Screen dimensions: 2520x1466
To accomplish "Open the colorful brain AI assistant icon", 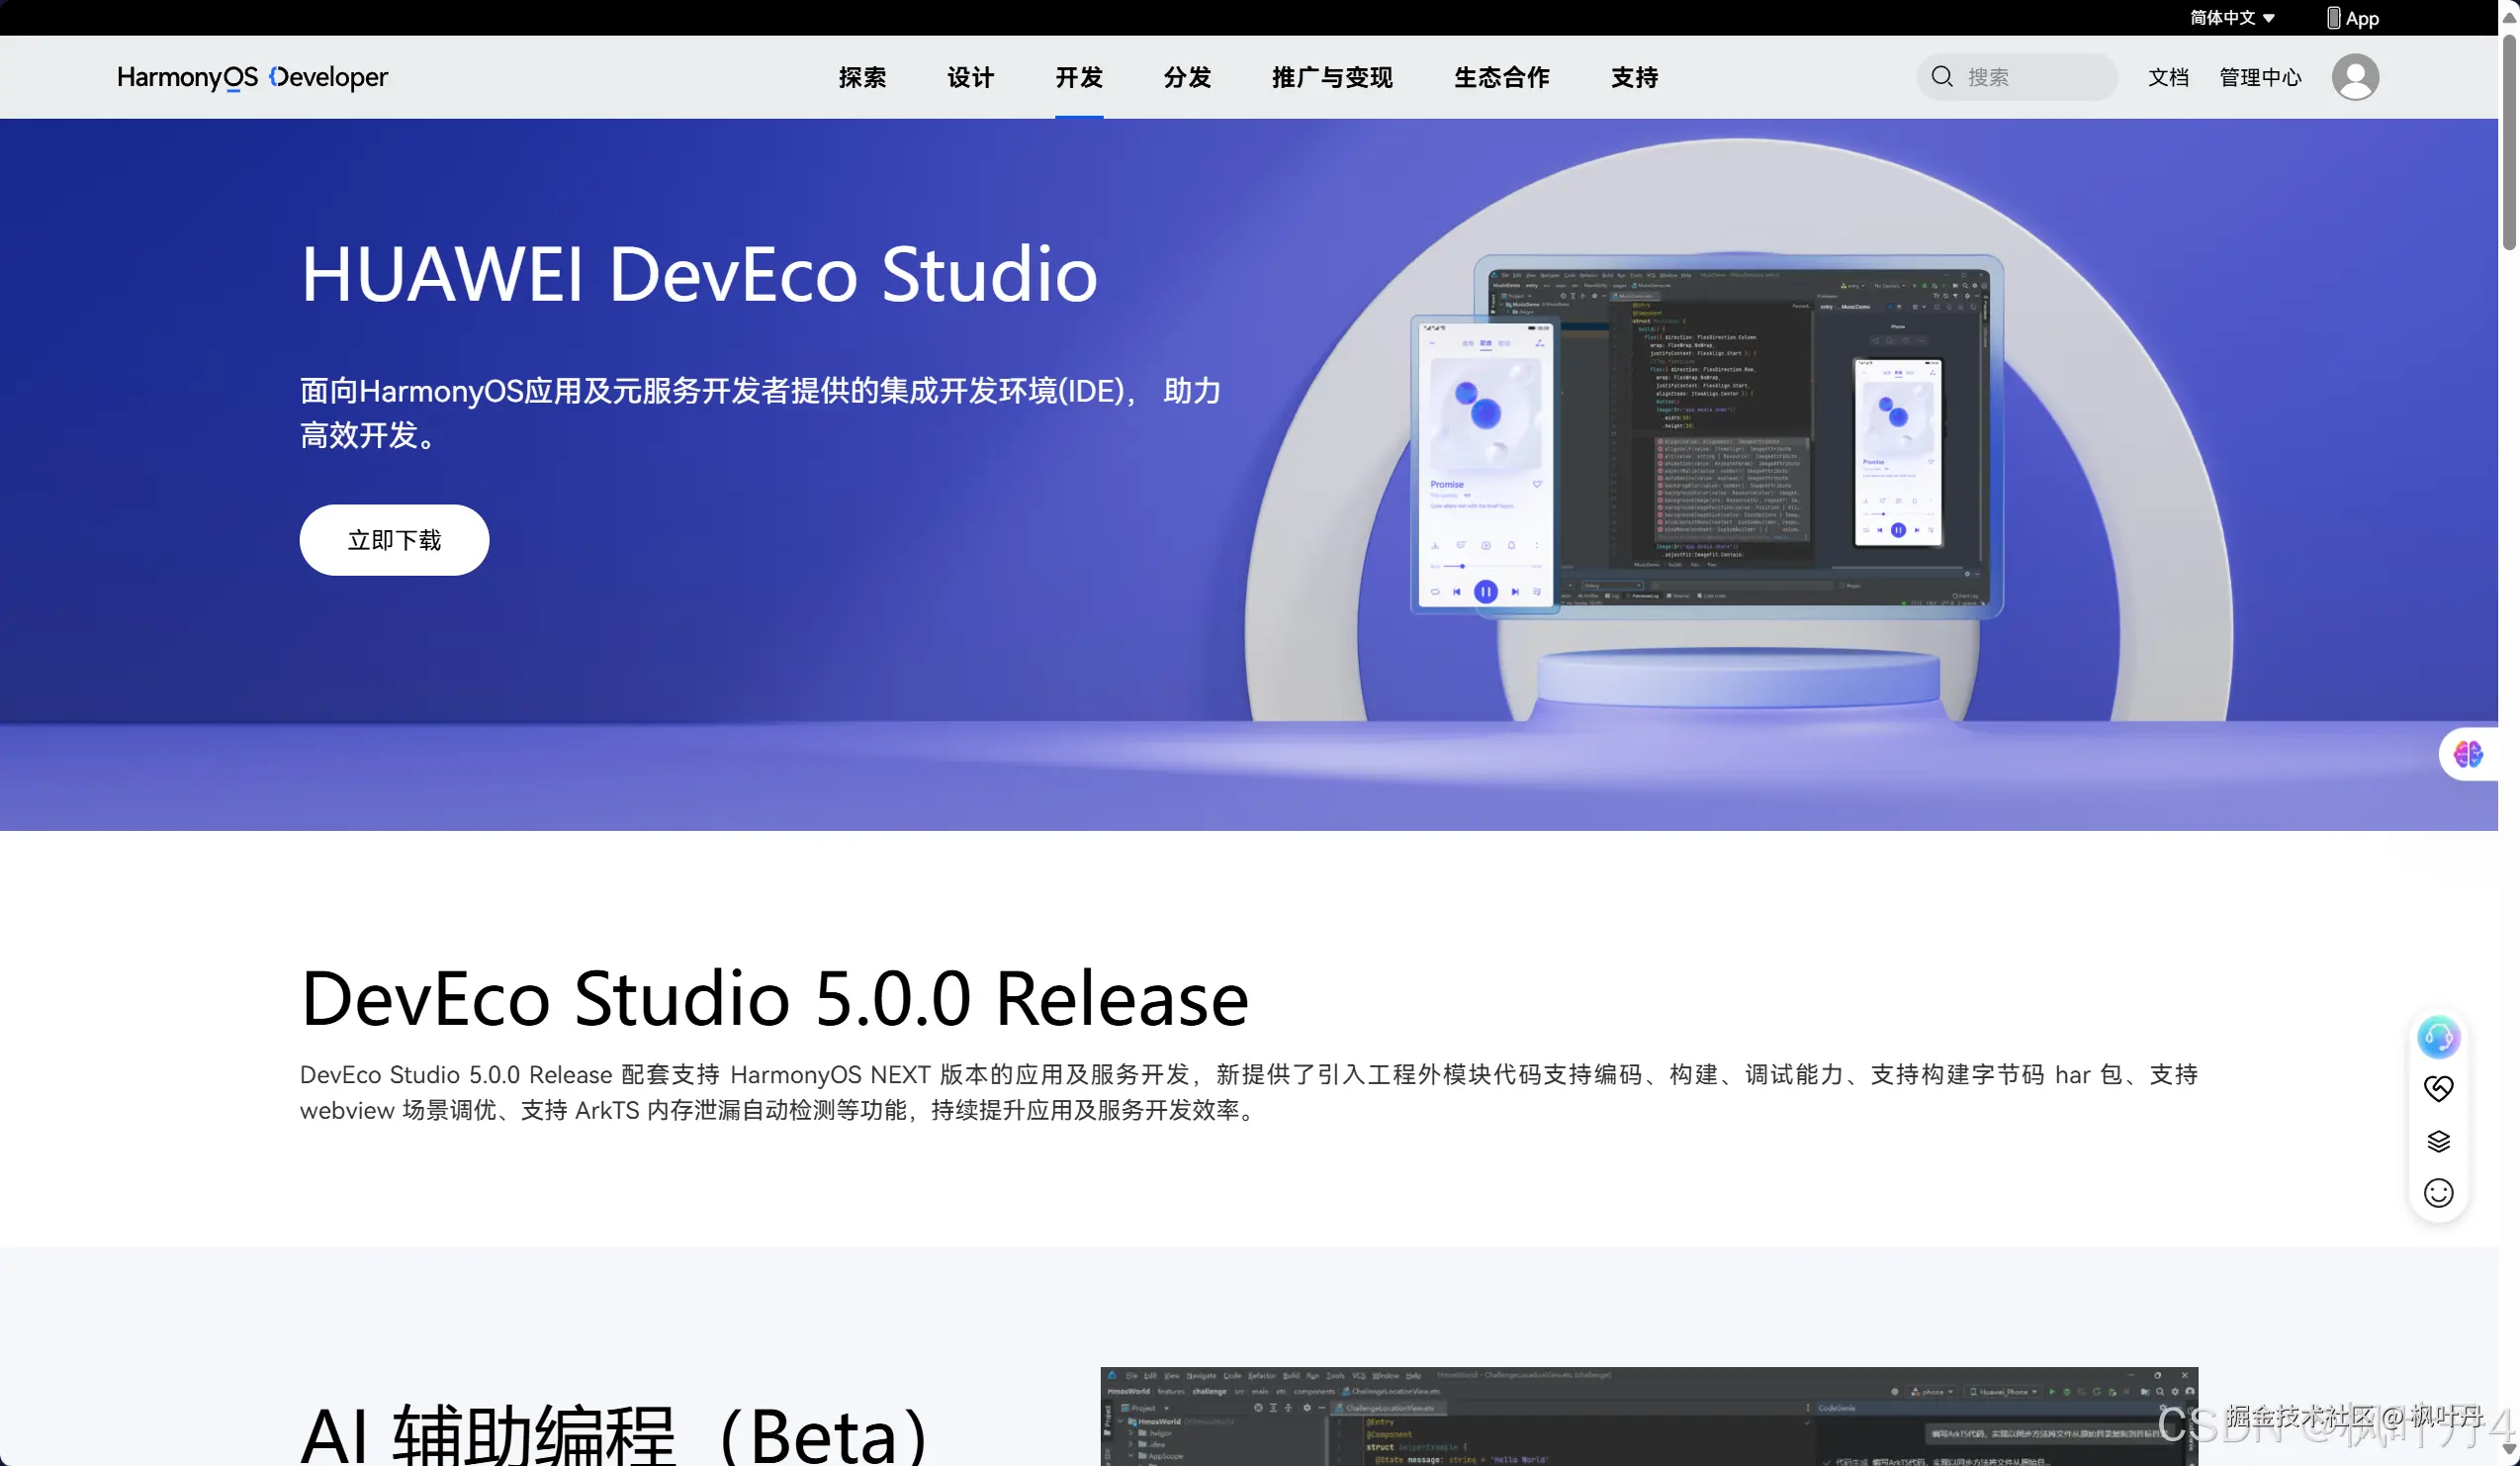I will click(2467, 754).
